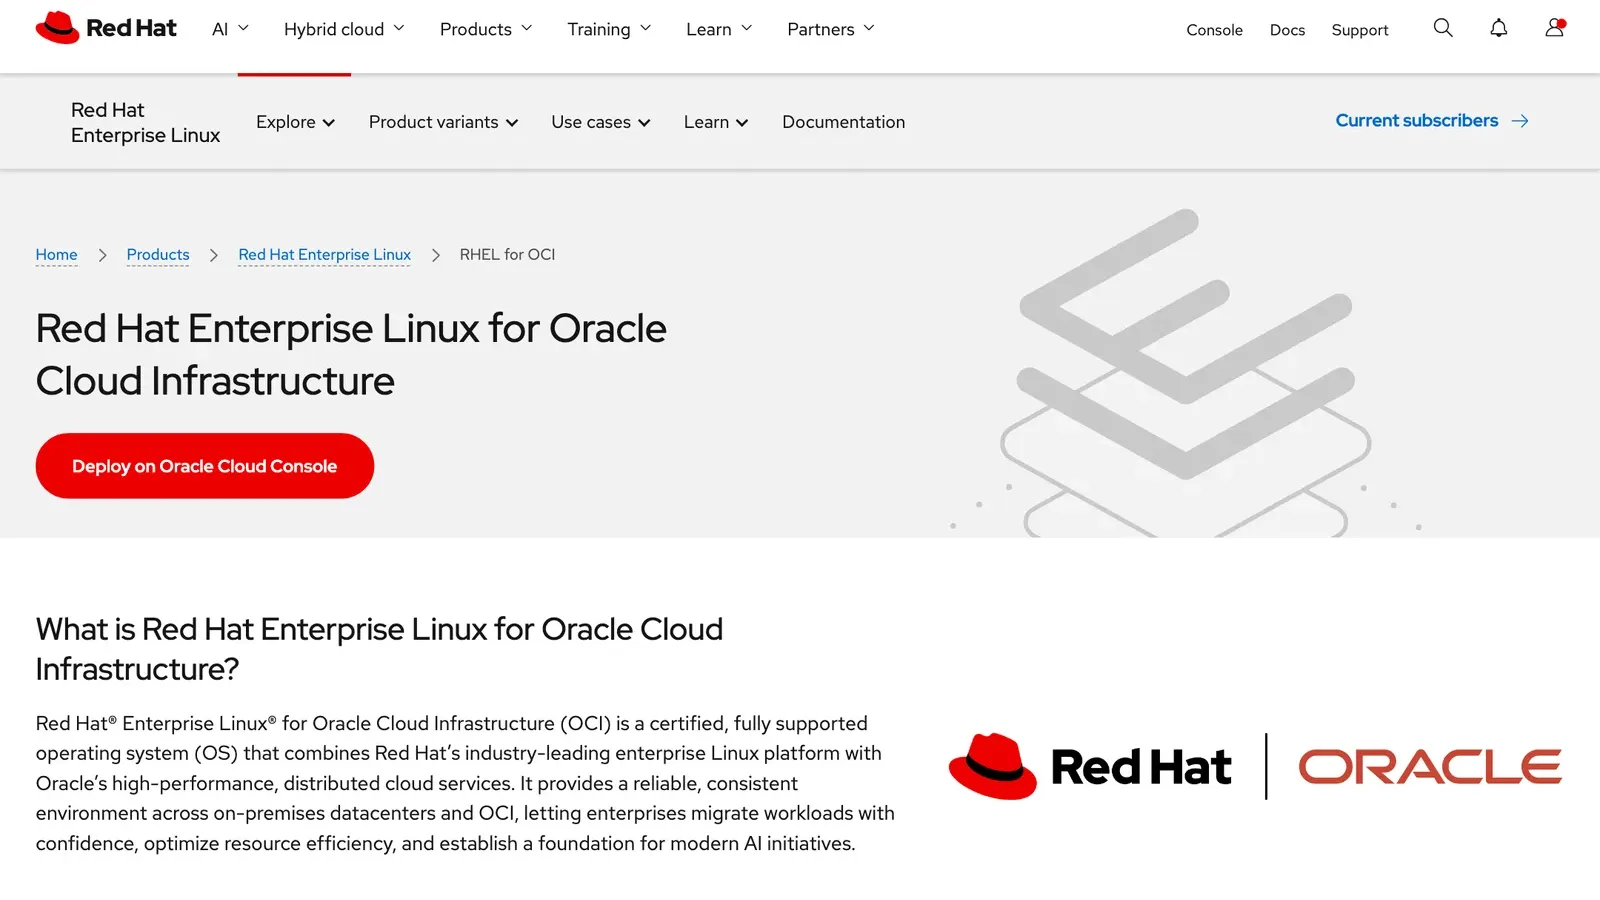Click the Red Hat Enterprise Linux subnav title
Viewport: 1600px width, 900px height.
145,122
